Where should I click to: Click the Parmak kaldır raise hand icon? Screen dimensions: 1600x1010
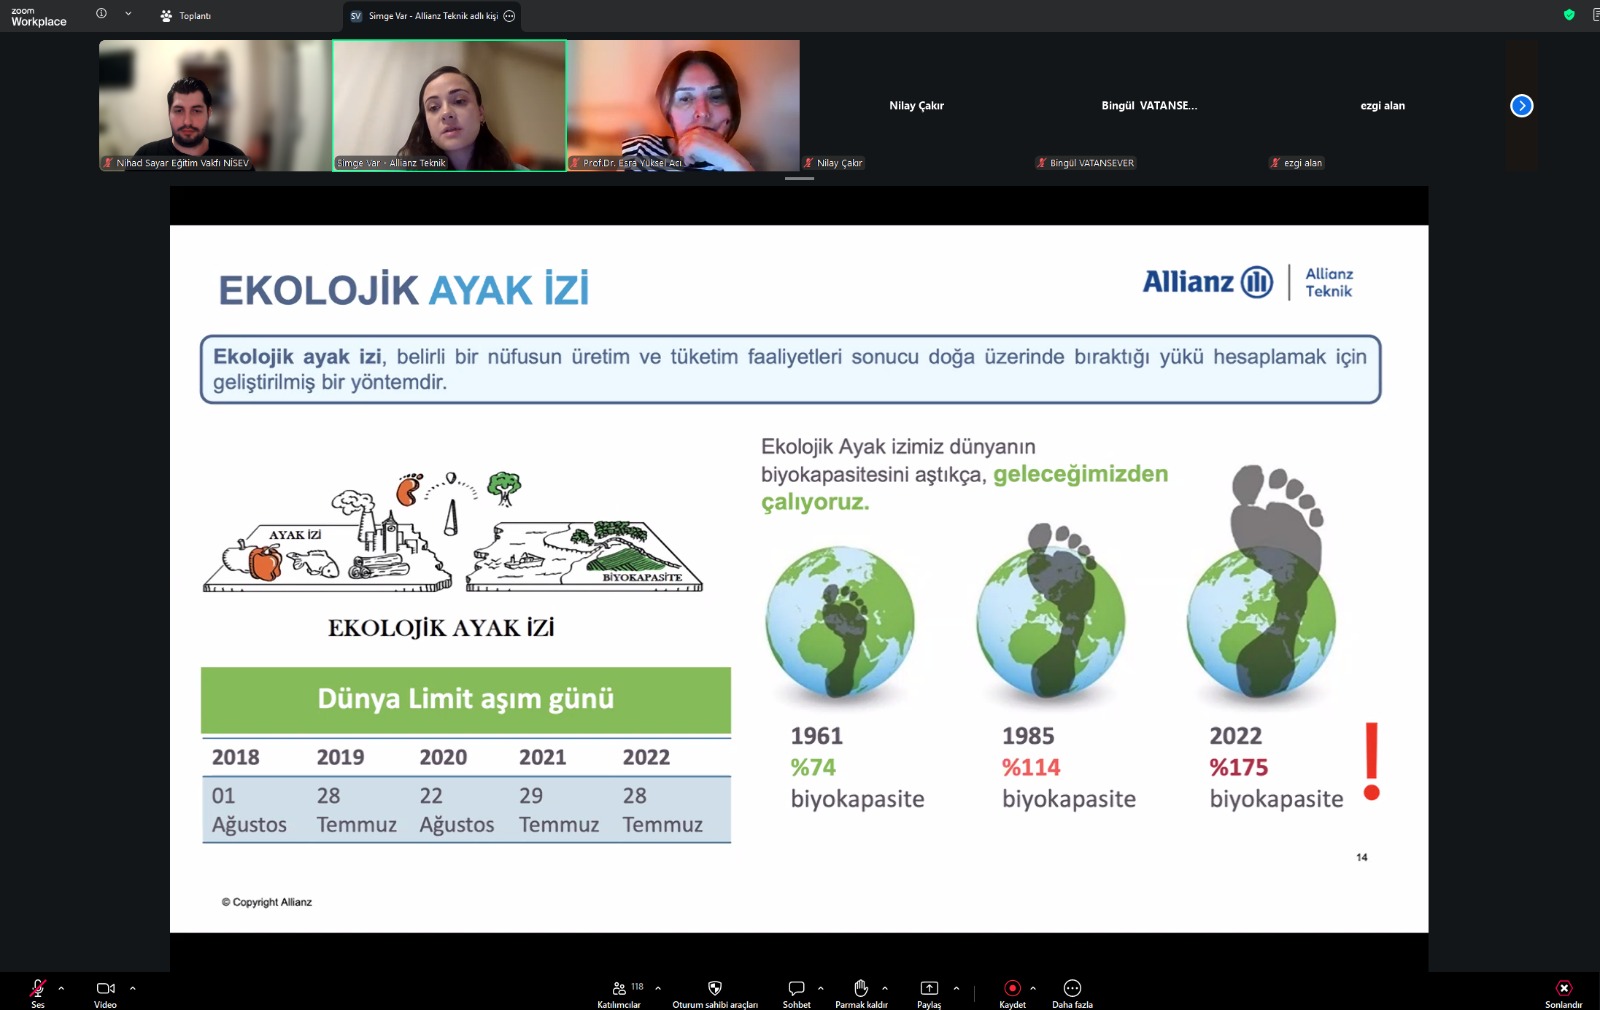tap(861, 988)
